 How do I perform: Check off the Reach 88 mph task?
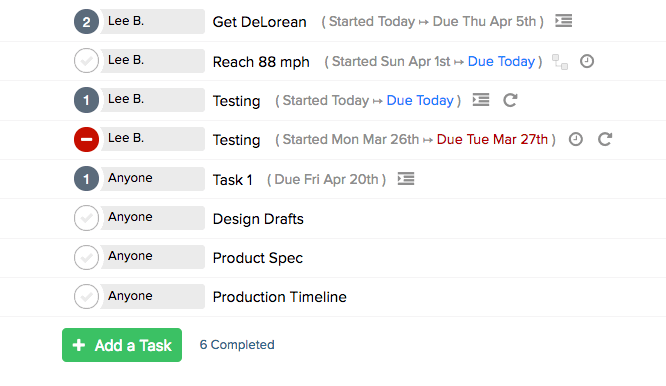86,61
